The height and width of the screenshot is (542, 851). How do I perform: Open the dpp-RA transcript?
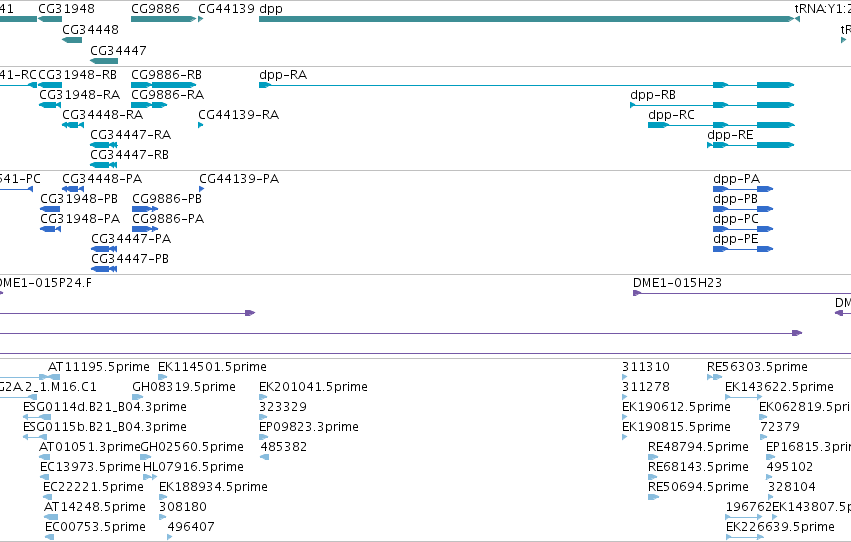526,85
